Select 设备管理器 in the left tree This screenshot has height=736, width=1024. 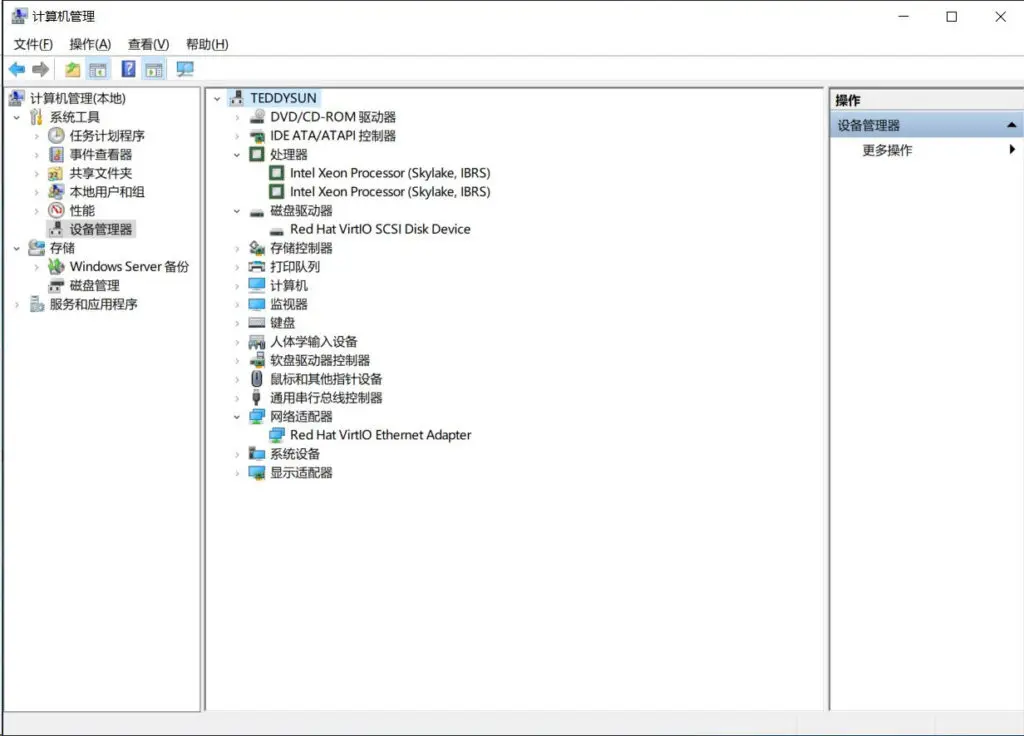tap(101, 229)
